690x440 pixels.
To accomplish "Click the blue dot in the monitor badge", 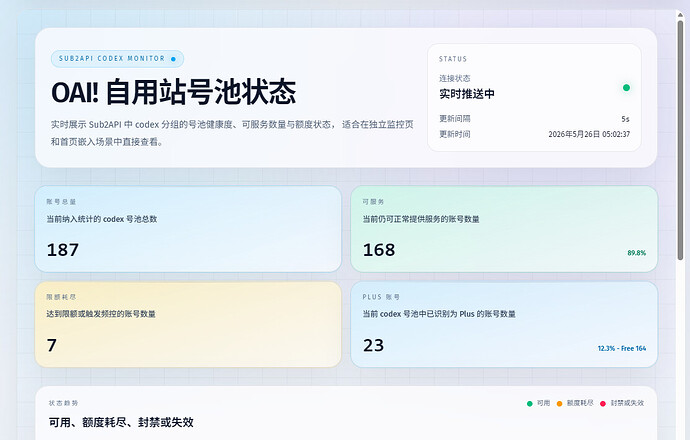I will [173, 59].
